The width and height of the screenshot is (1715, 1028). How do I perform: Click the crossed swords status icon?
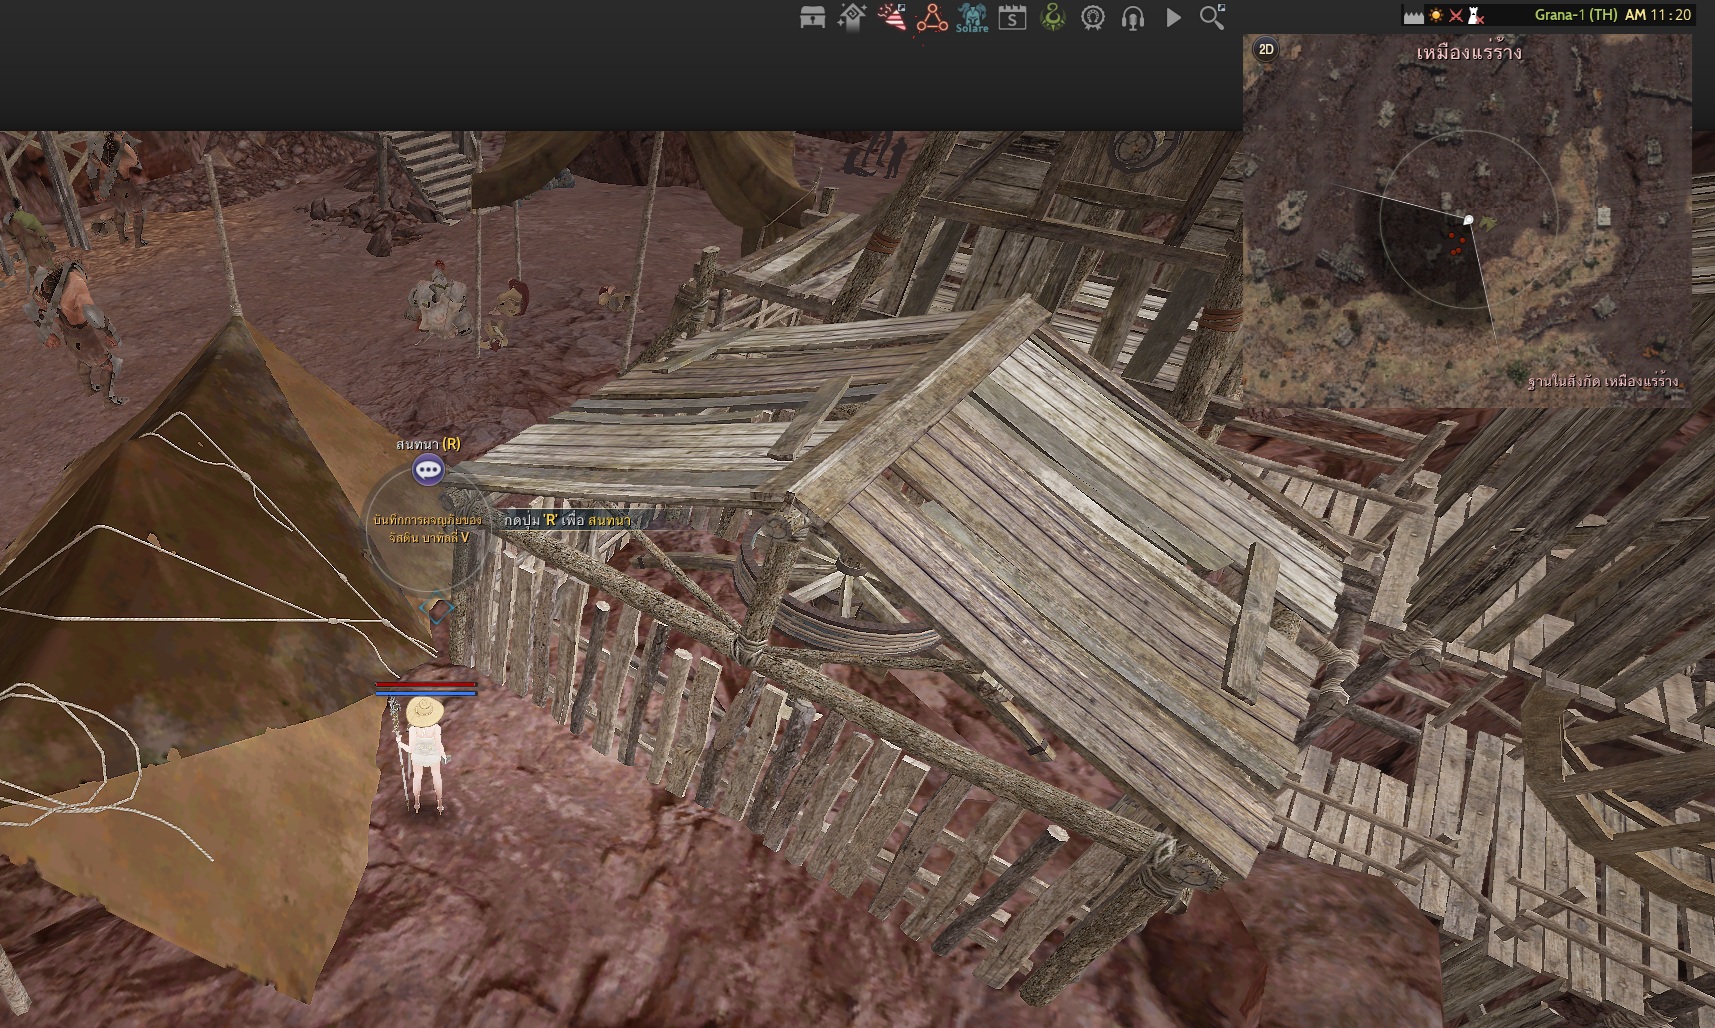(x=1456, y=15)
